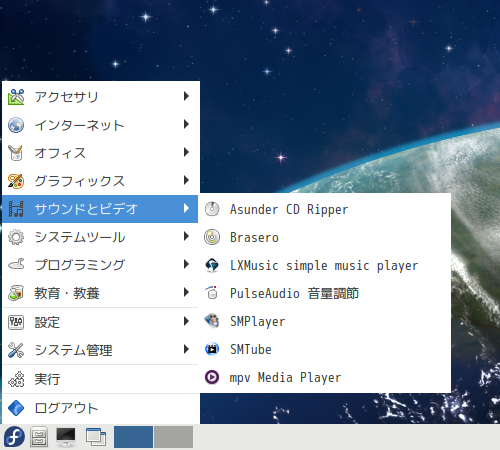Click the show desktop windows icon

coord(96,437)
